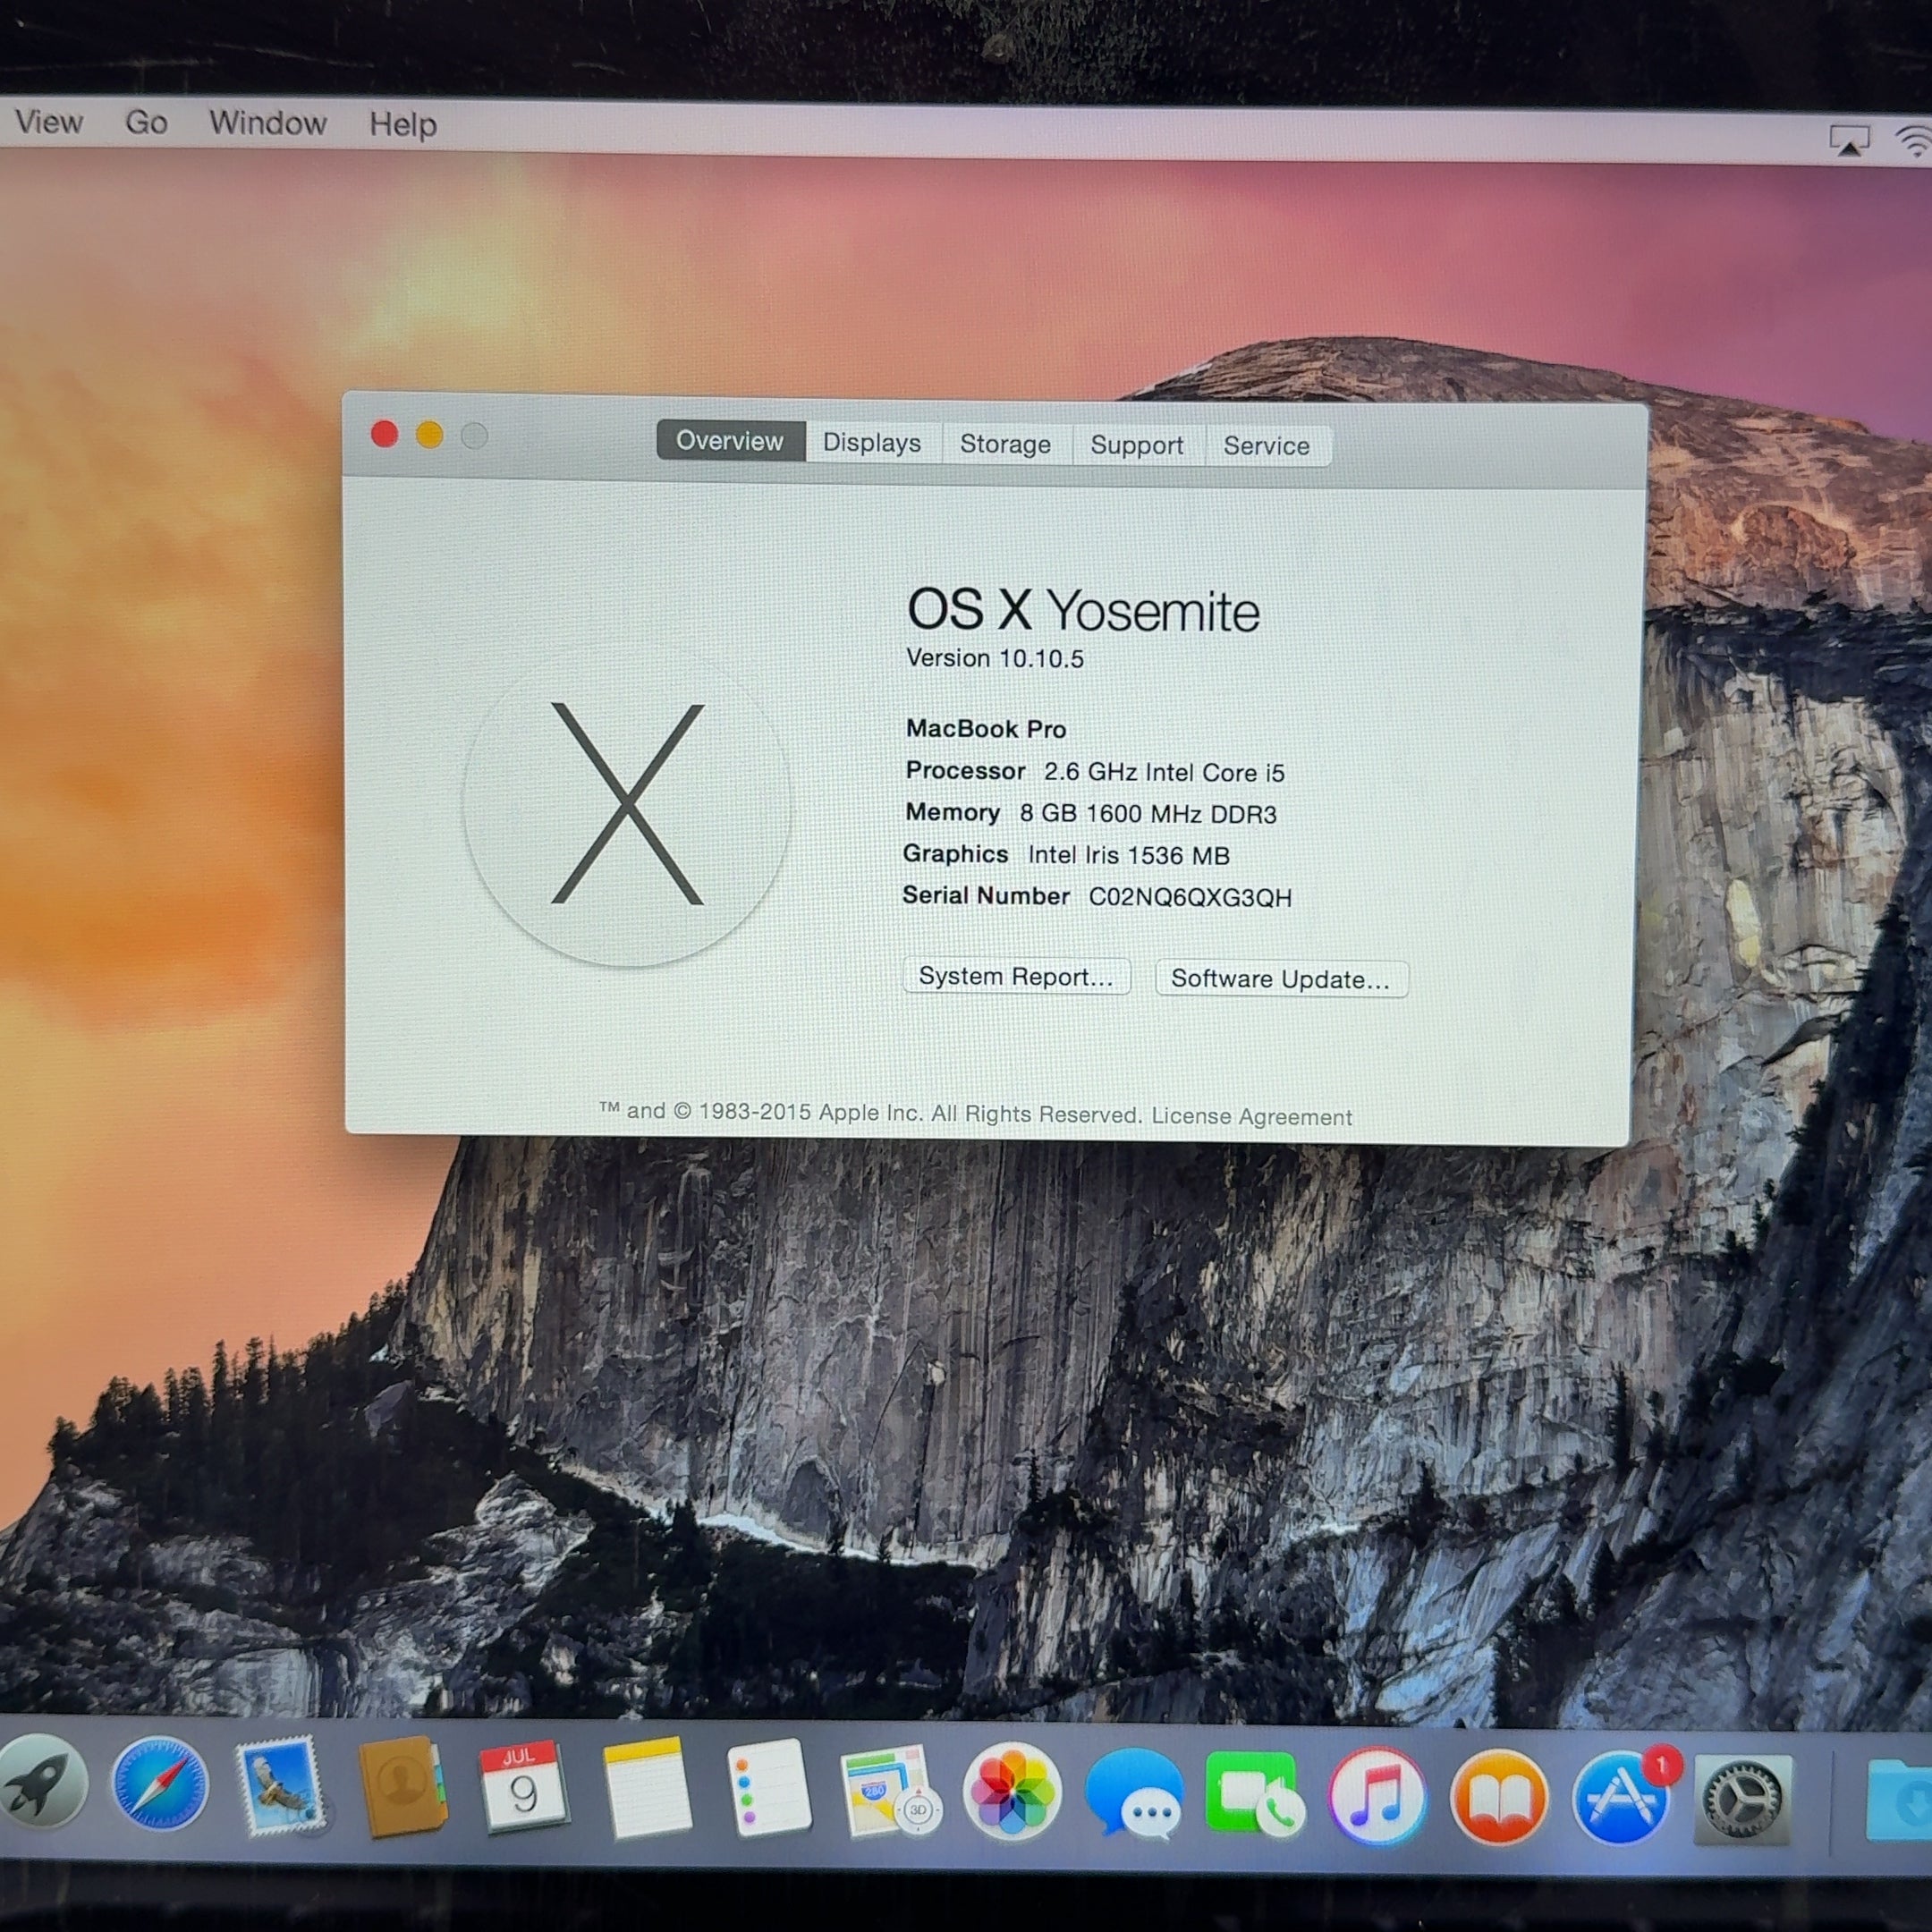Switch to the Storage tab
1932x1932 pixels.
pyautogui.click(x=1005, y=444)
